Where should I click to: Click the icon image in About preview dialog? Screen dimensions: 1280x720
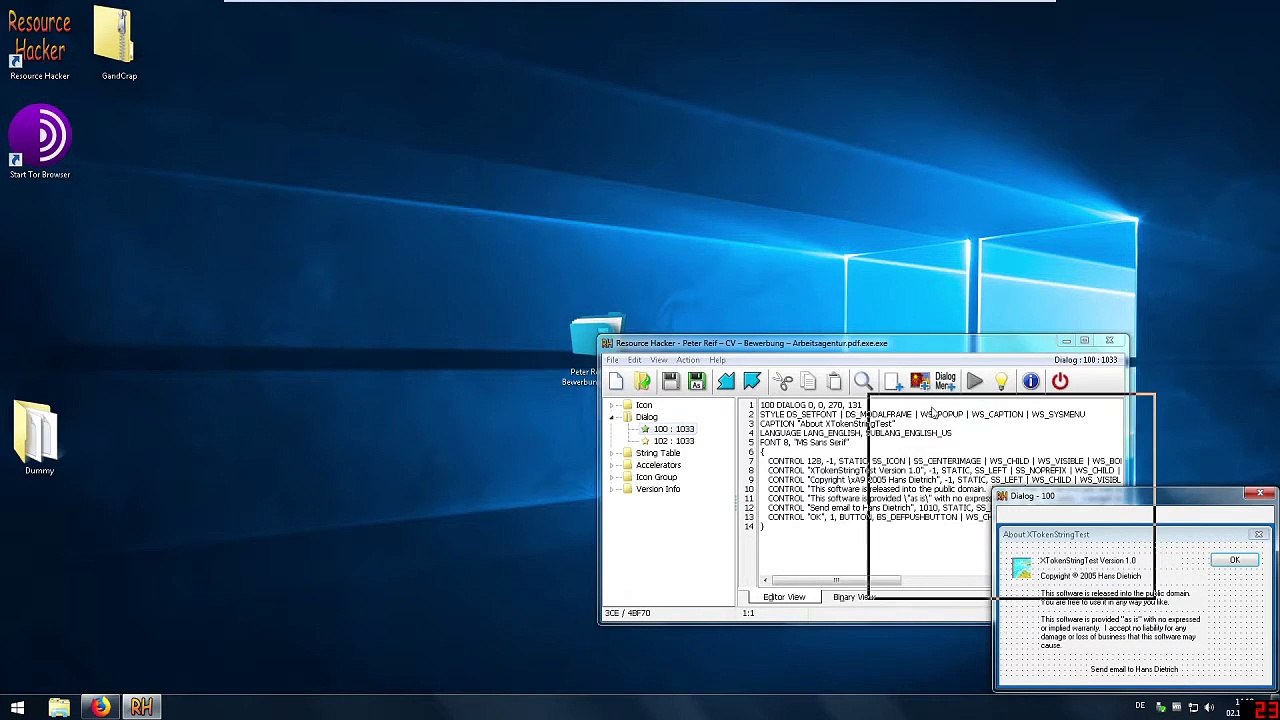[1021, 568]
